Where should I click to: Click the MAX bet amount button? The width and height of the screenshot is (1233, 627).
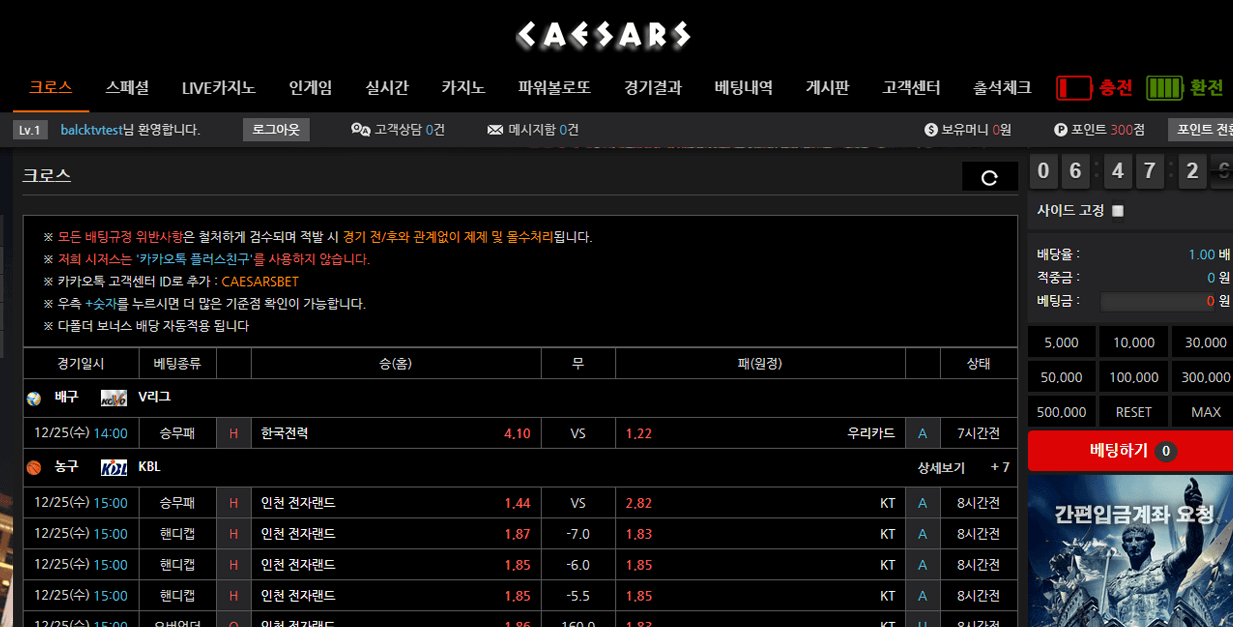(1203, 412)
